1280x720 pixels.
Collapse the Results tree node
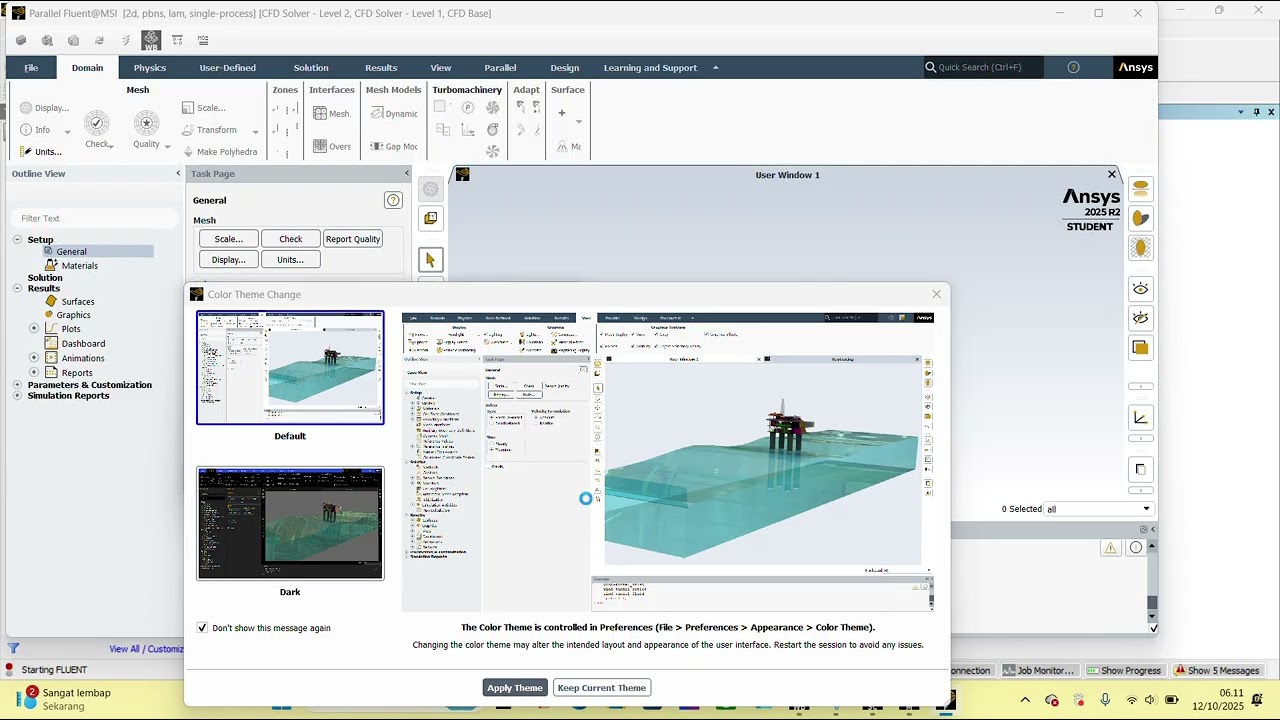point(18,288)
